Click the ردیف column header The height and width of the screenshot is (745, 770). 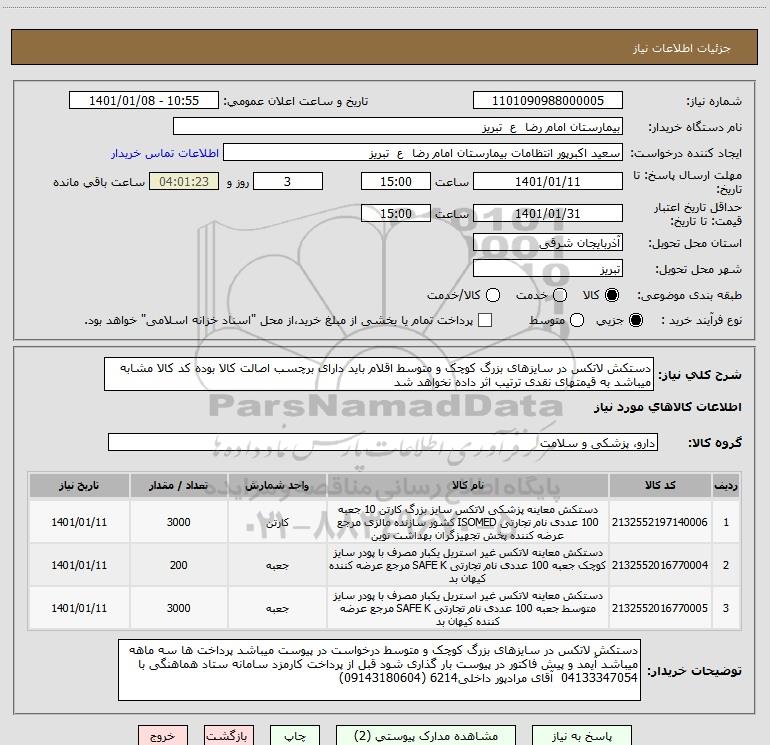[x=726, y=486]
